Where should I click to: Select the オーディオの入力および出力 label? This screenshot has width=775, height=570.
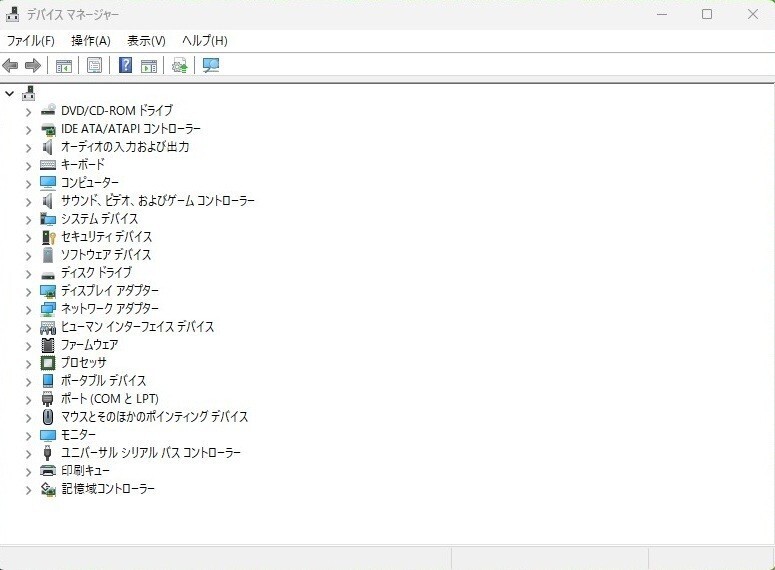(x=125, y=146)
